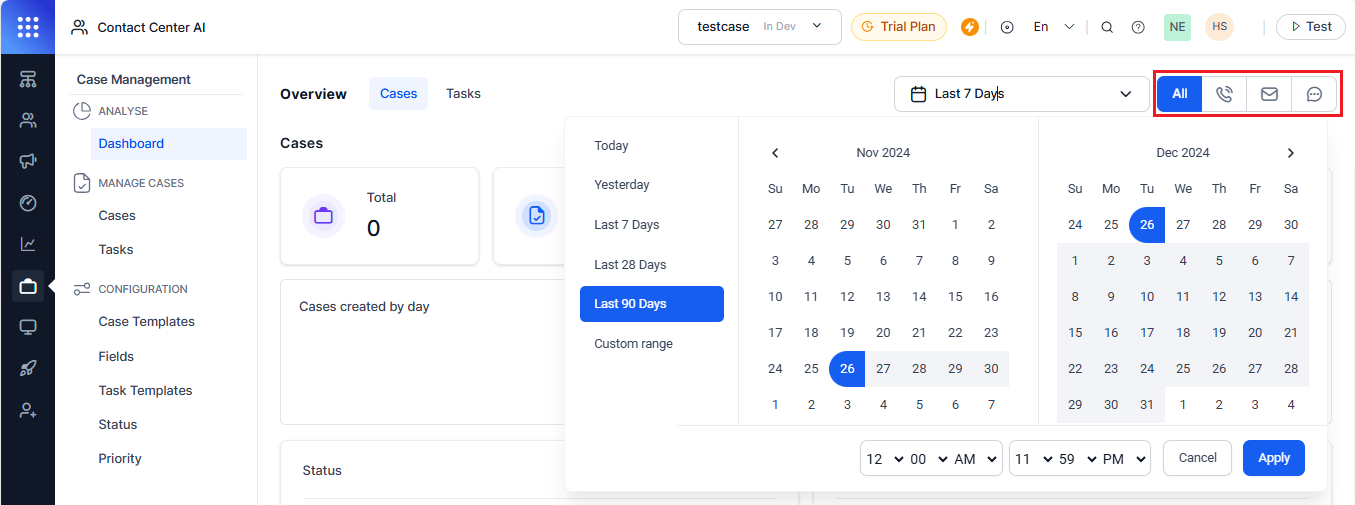Apply the selected date range
Screen dimensions: 1355x505
[1273, 458]
